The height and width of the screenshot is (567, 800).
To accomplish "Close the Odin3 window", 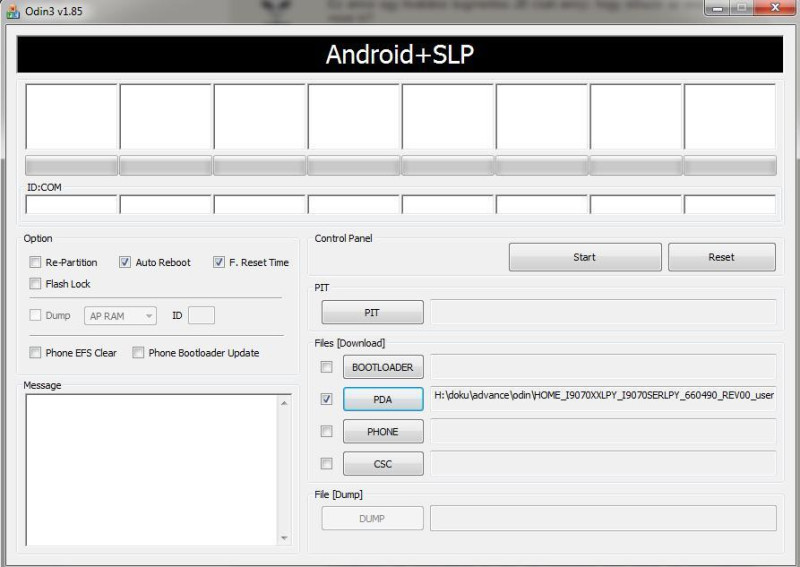I will click(x=775, y=8).
